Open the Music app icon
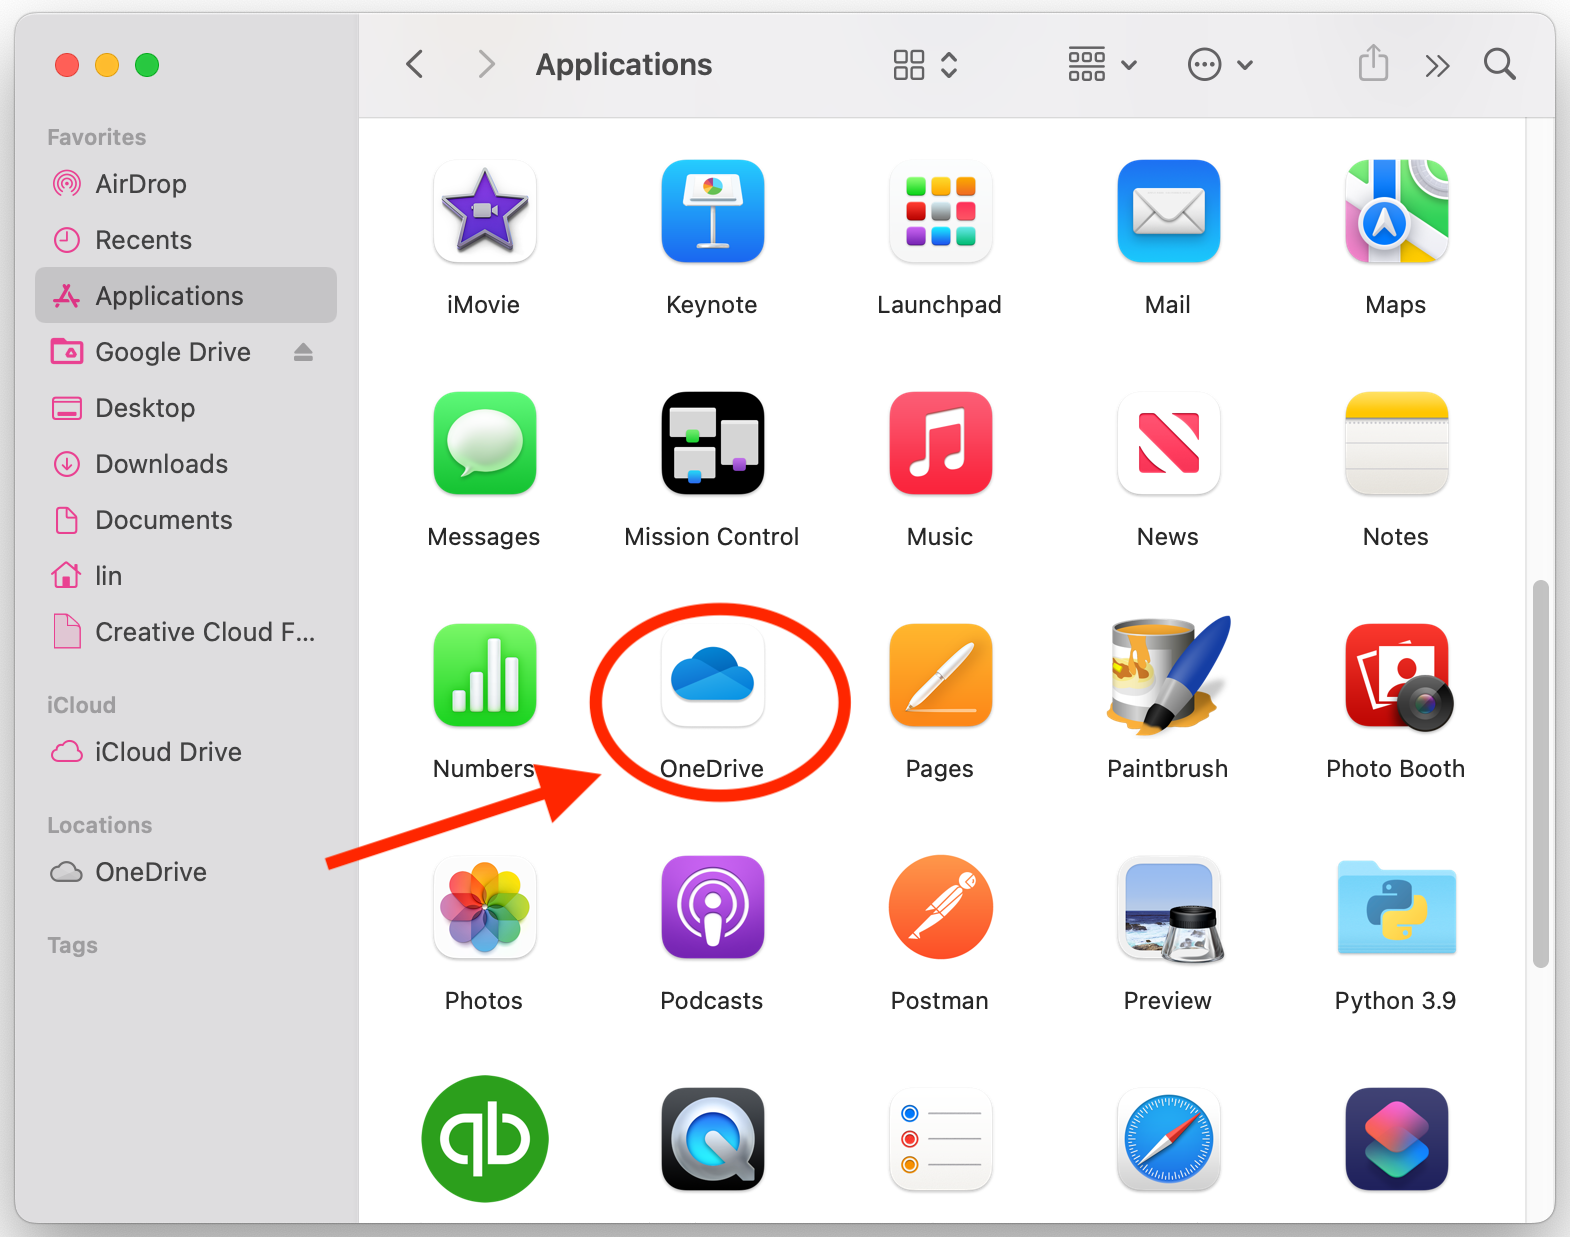This screenshot has width=1570, height=1237. pos(941,443)
